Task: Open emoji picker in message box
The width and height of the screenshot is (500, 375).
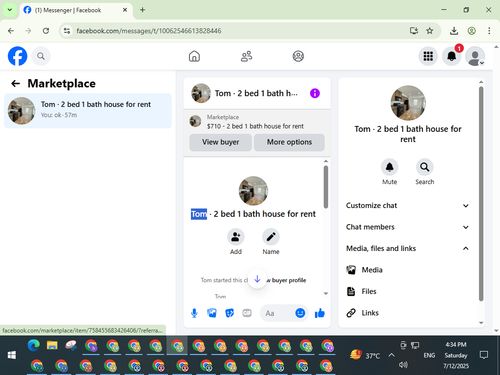Action: point(300,313)
